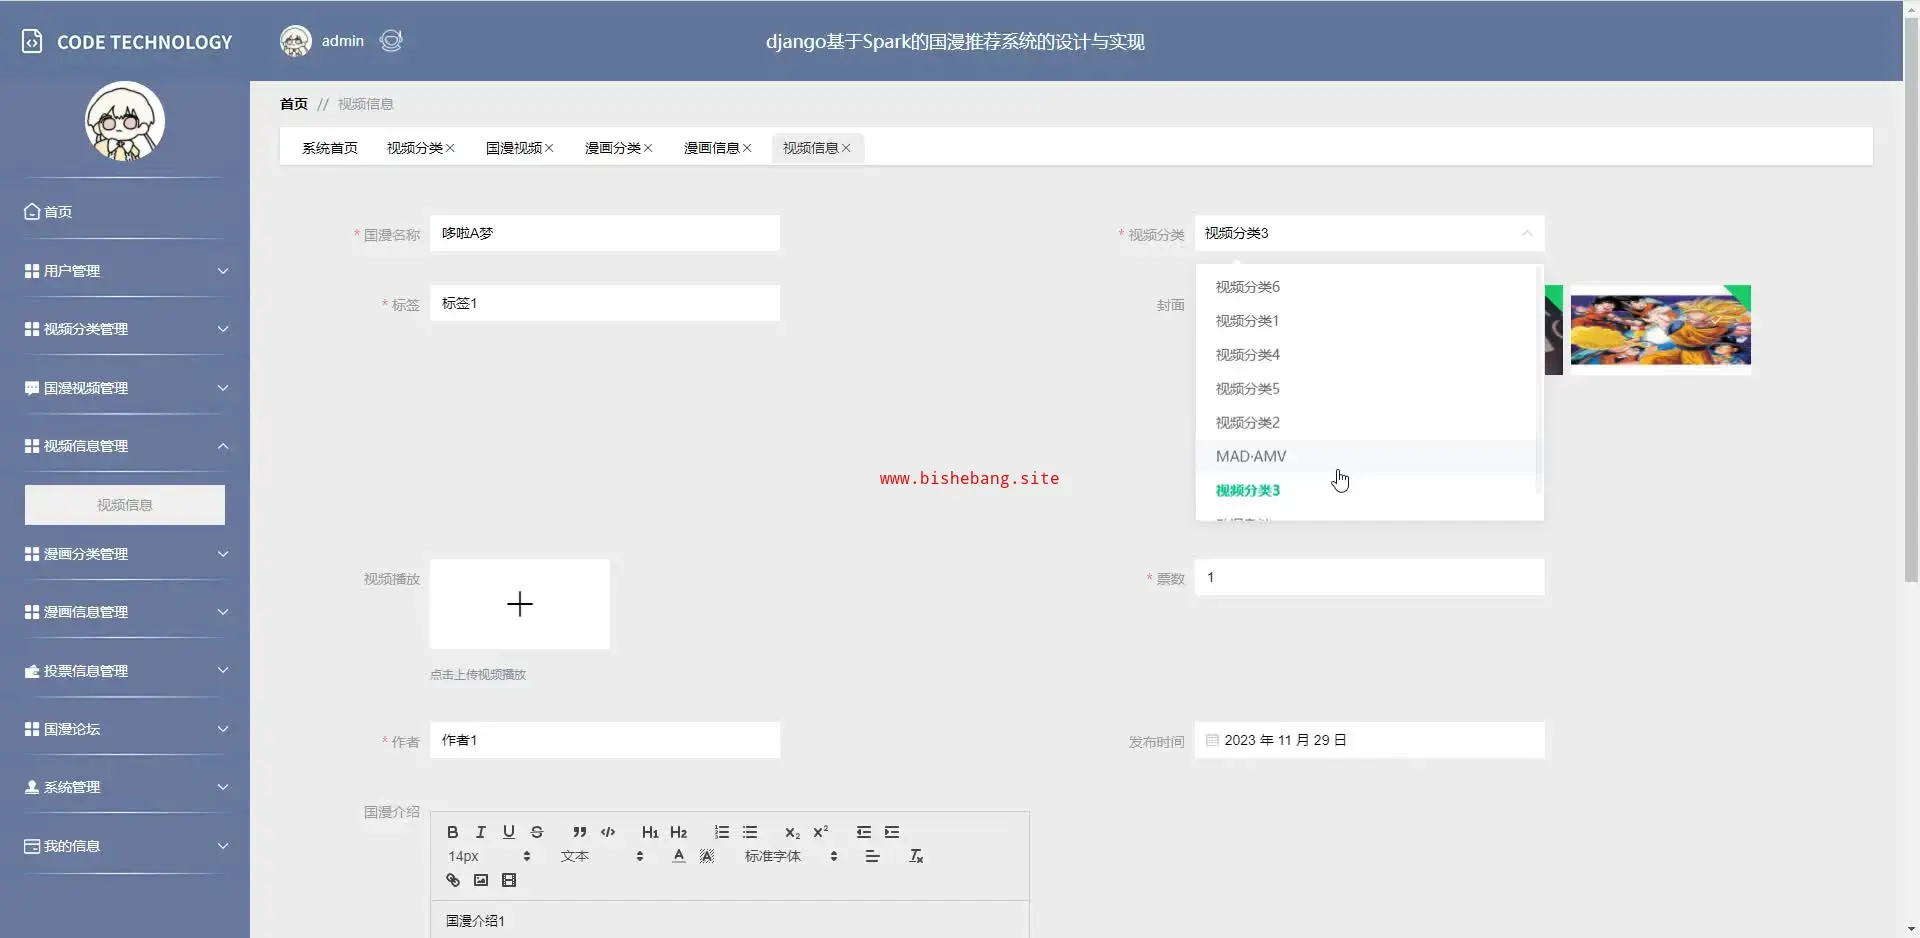The image size is (1920, 938).
Task: Click the 首页 breadcrumb link
Action: [294, 104]
